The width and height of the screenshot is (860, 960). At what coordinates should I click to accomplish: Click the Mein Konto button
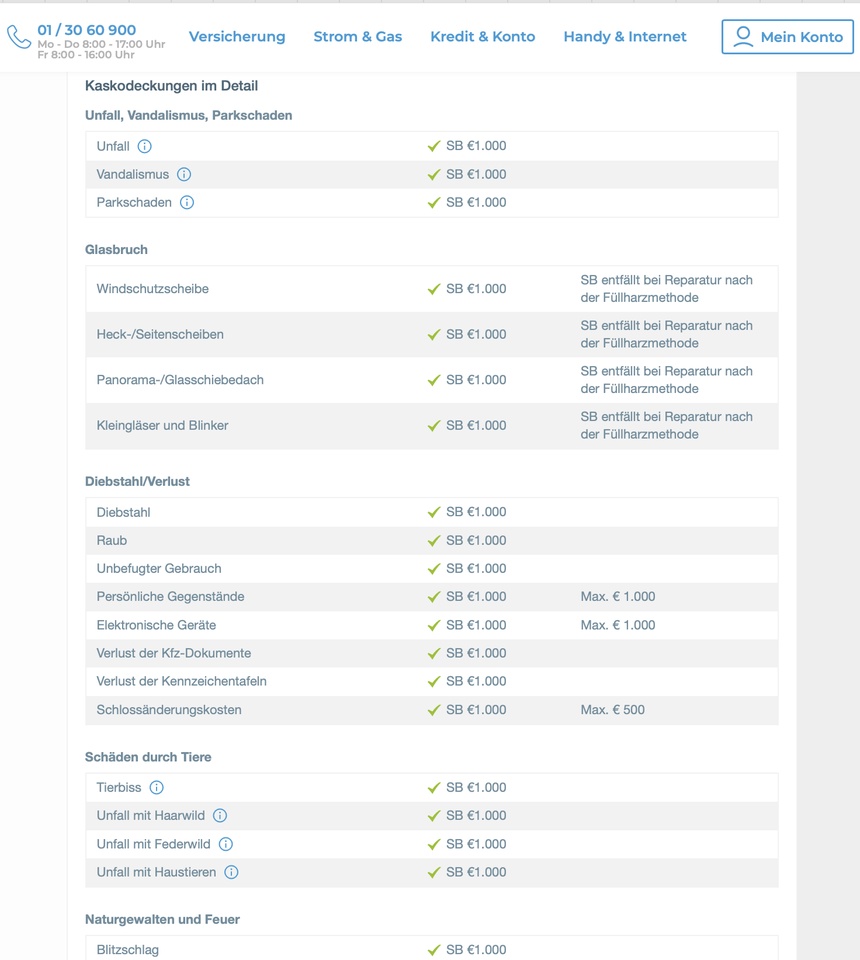787,37
